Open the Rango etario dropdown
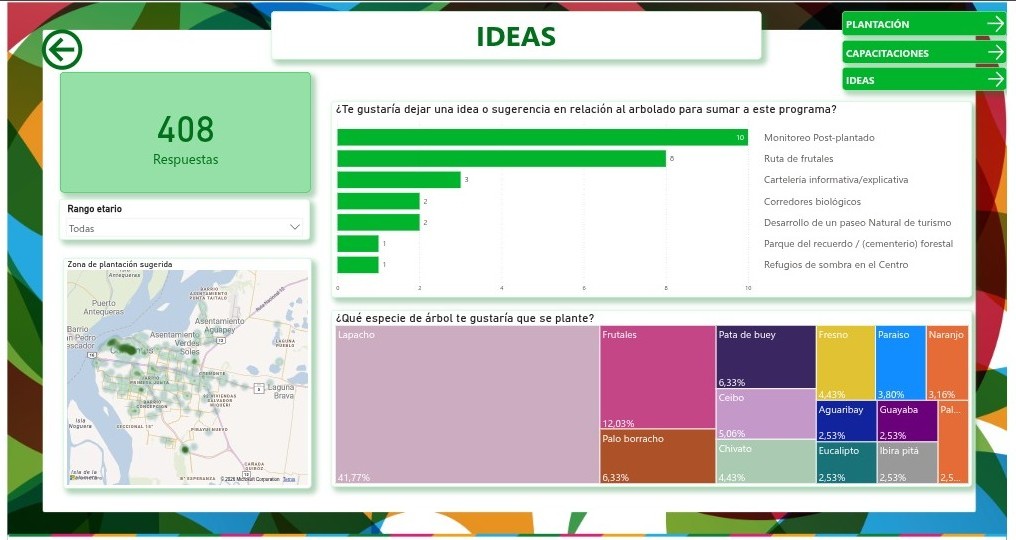This screenshot has width=1016, height=540. (185, 228)
